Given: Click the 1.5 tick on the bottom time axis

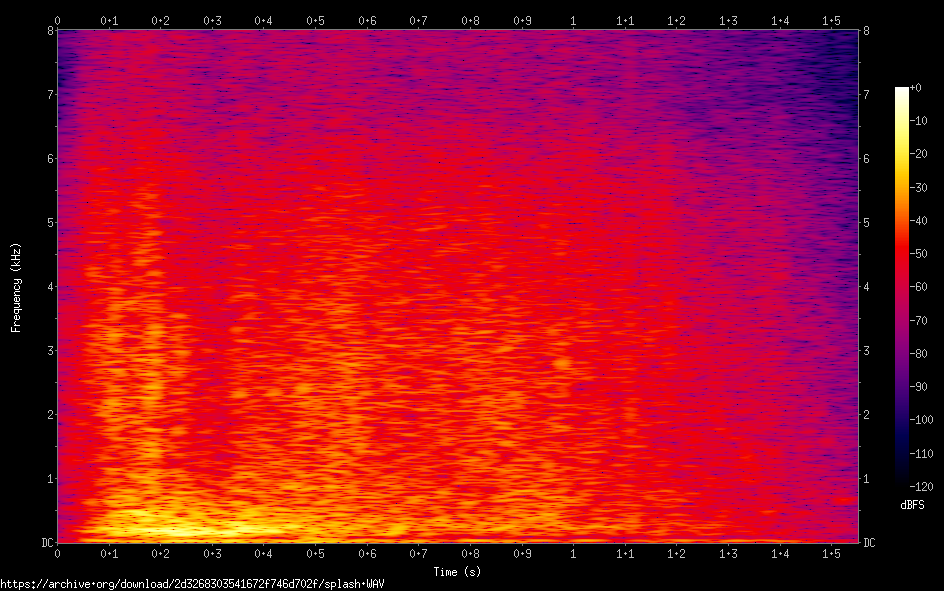Looking at the screenshot, I should pyautogui.click(x=831, y=554).
